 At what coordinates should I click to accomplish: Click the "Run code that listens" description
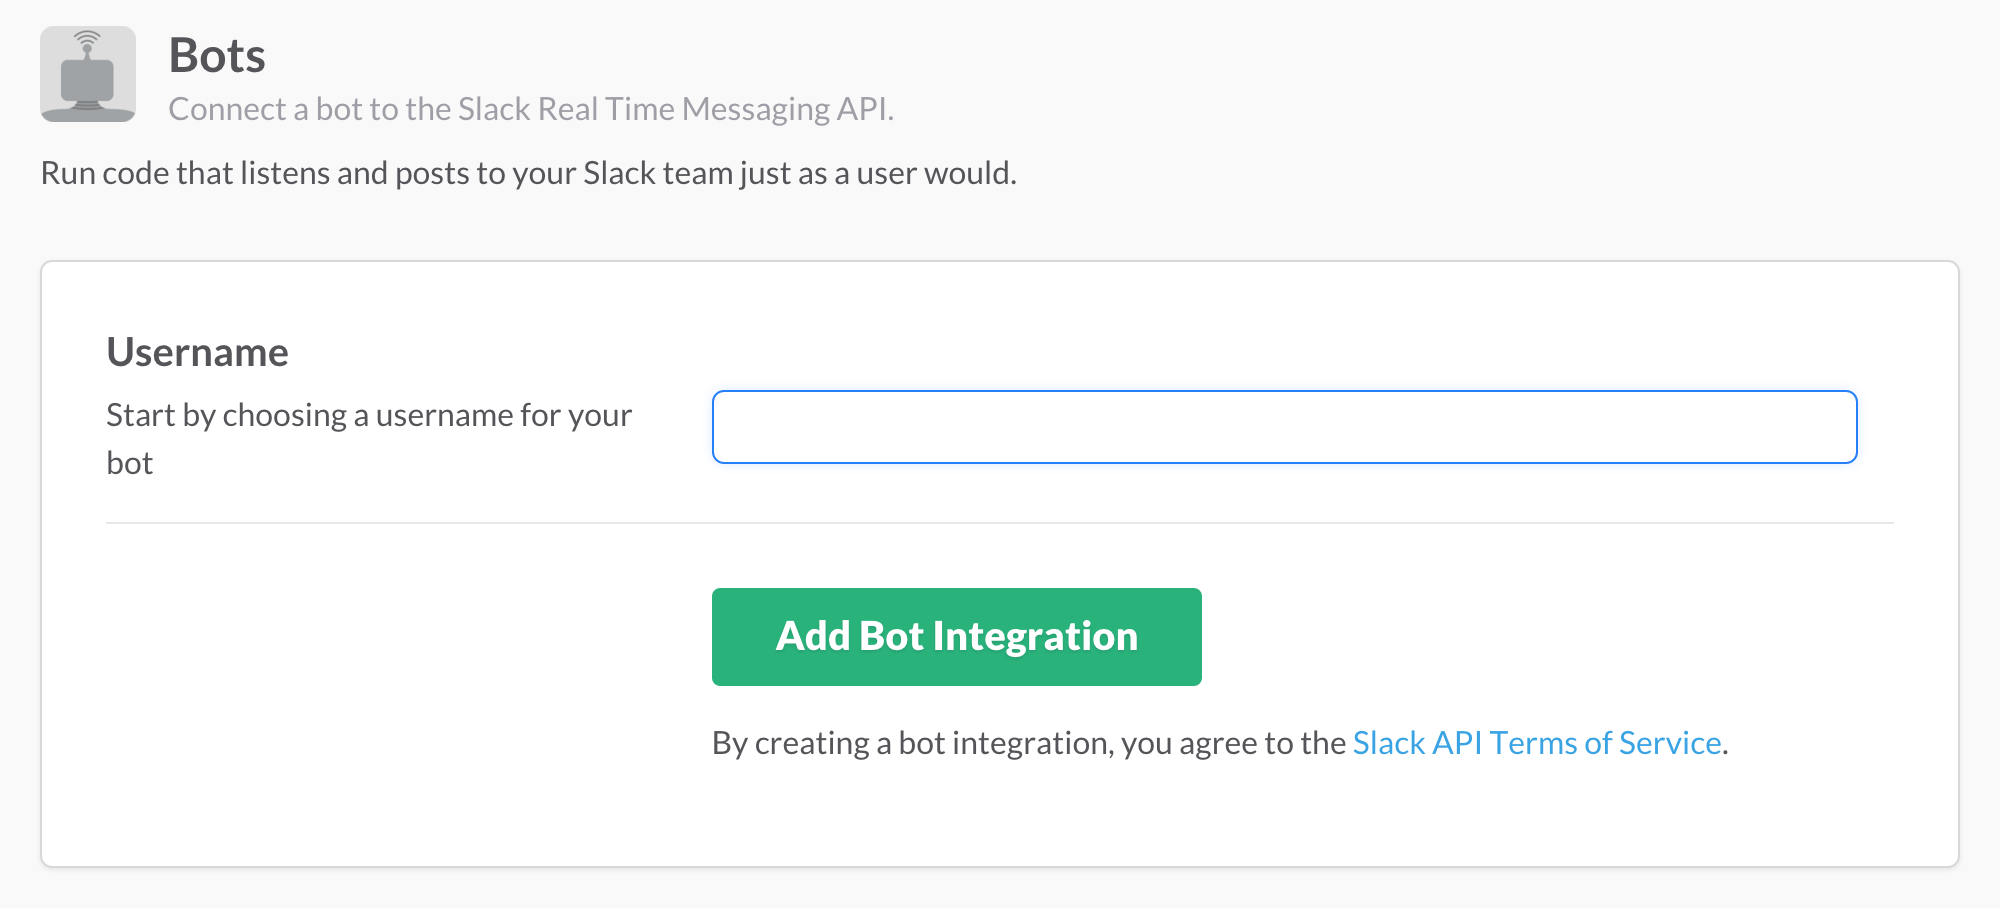[528, 173]
